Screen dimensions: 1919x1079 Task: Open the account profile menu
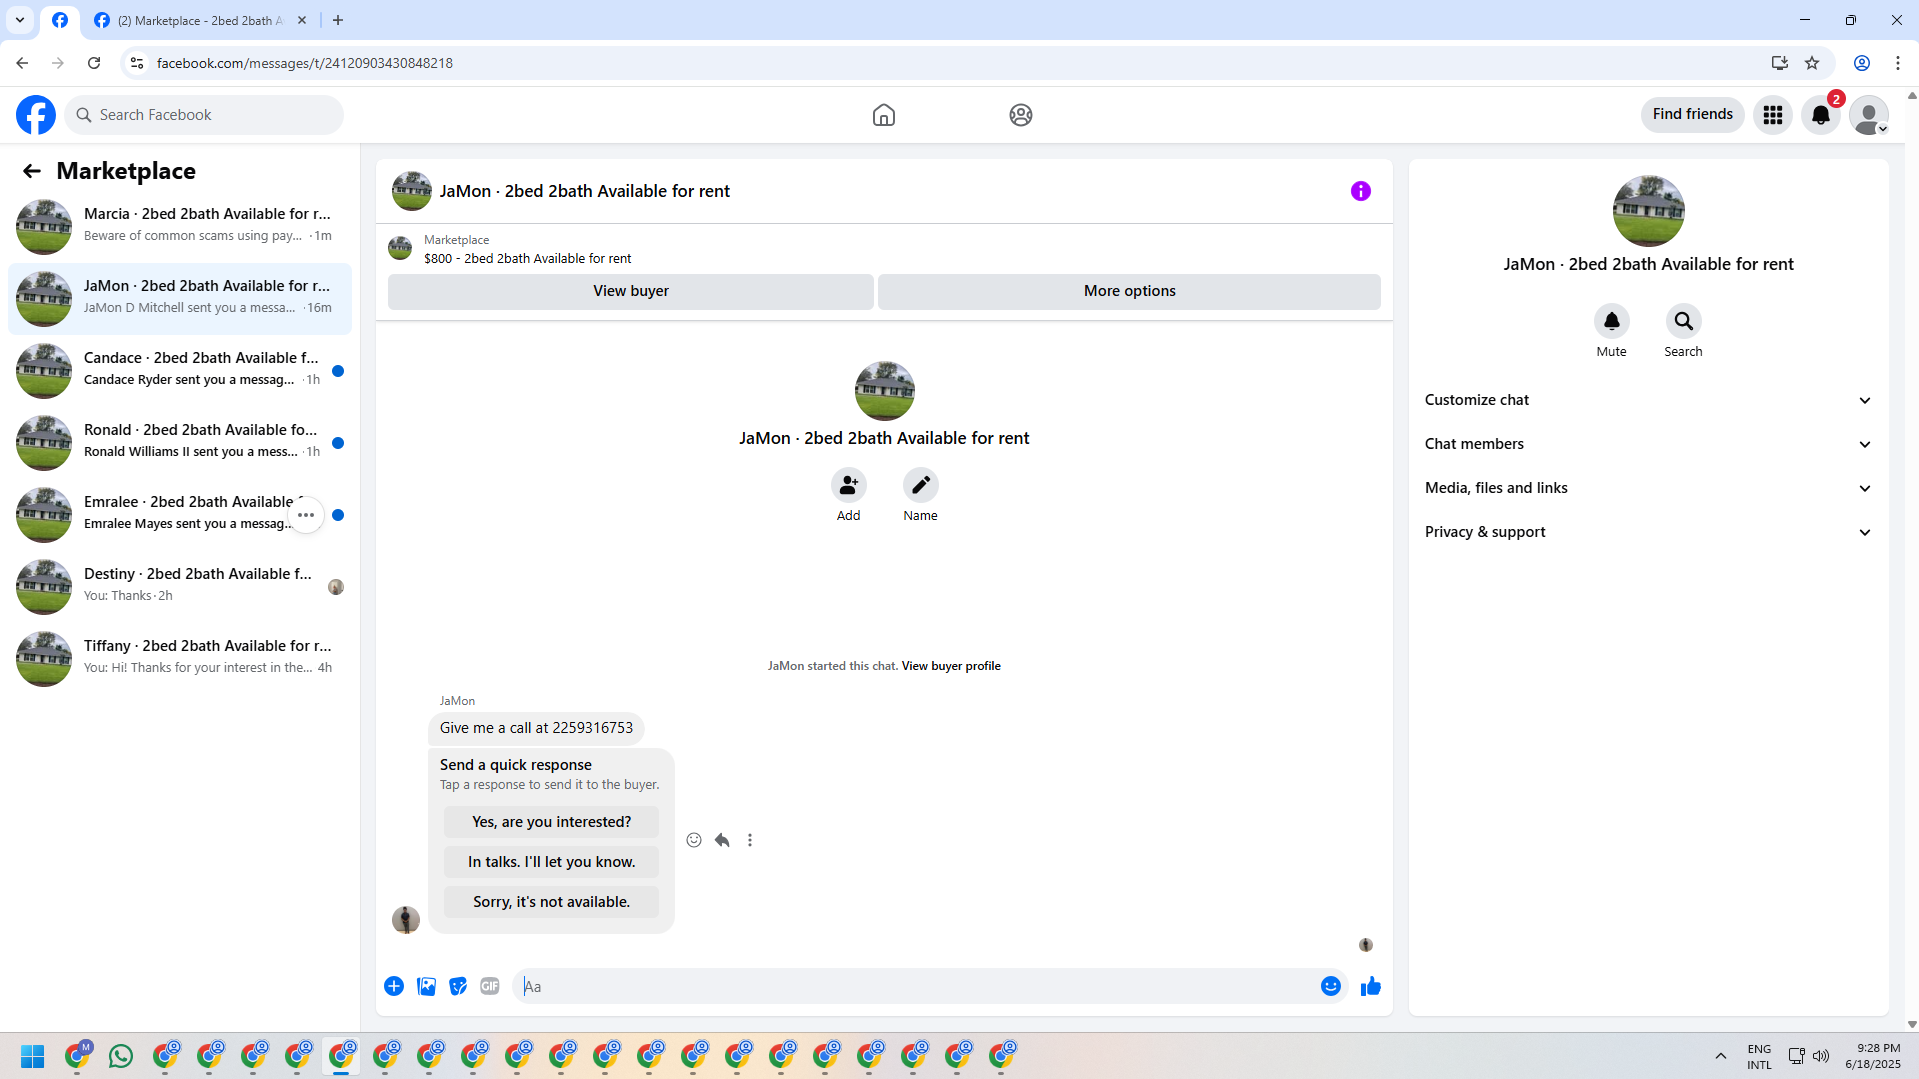coord(1869,115)
